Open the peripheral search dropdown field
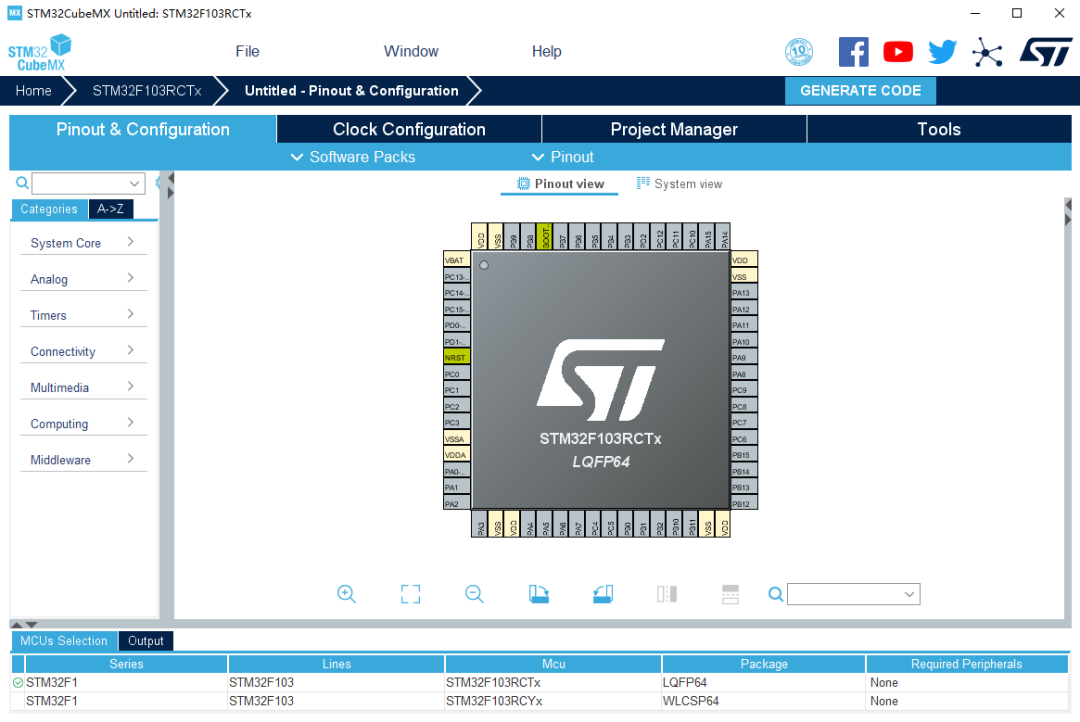This screenshot has width=1080, height=722. click(88, 183)
